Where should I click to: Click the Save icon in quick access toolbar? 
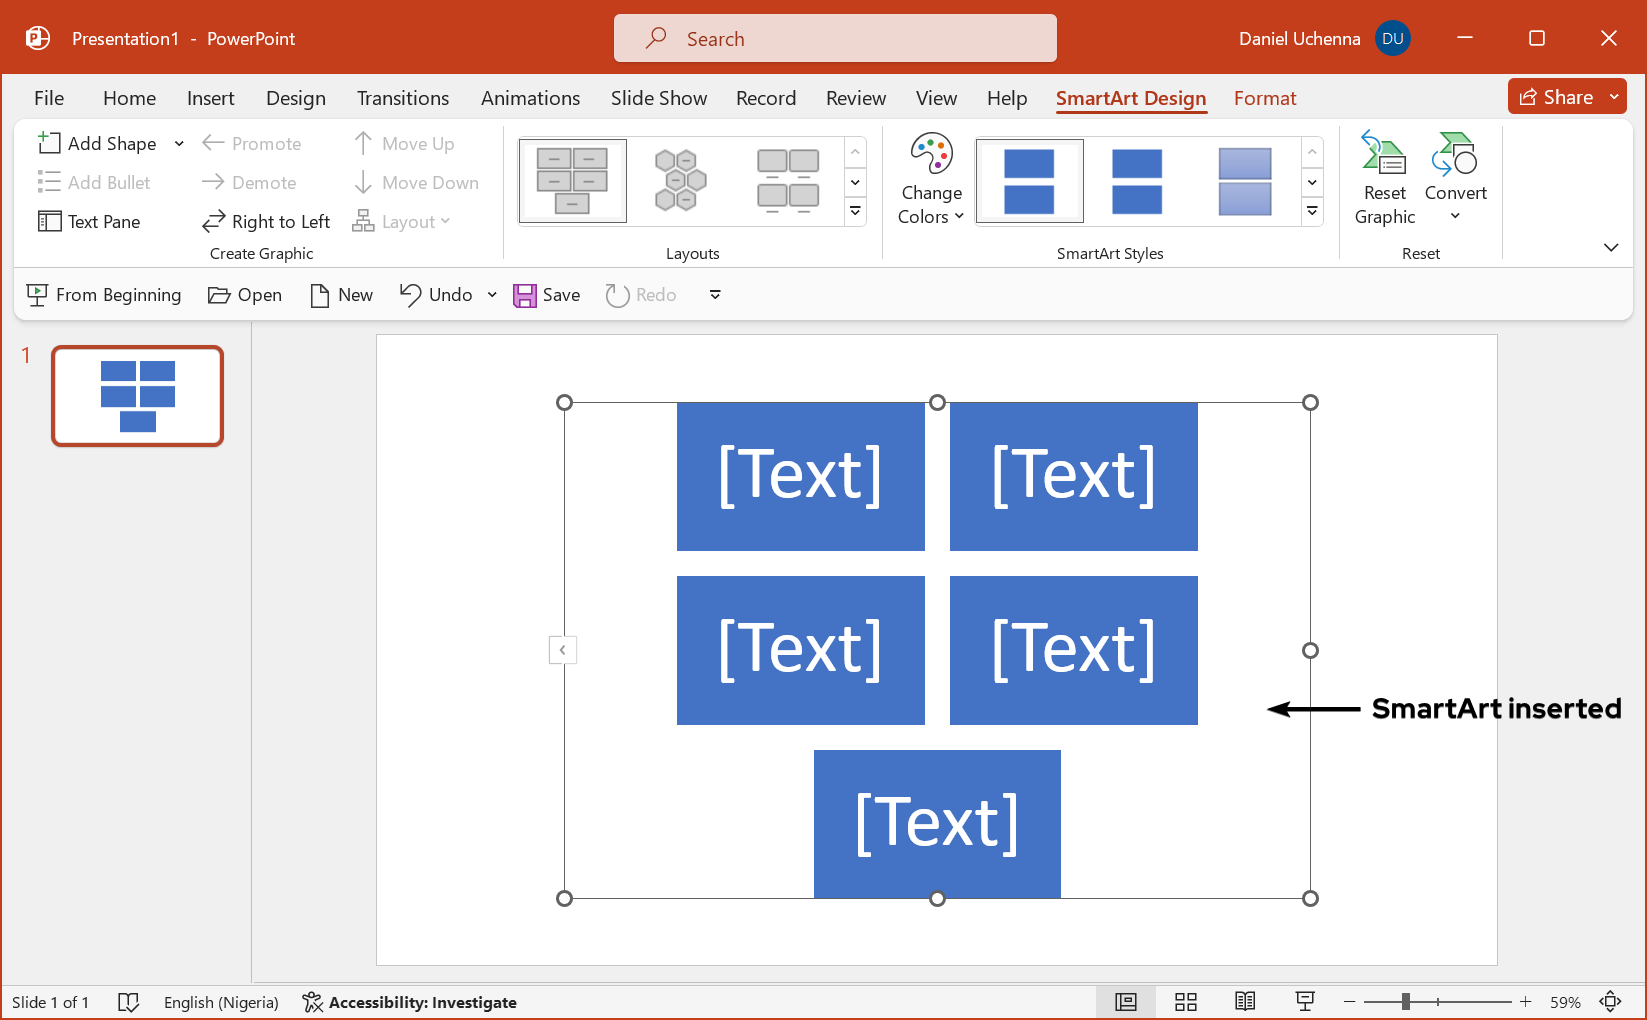point(525,295)
